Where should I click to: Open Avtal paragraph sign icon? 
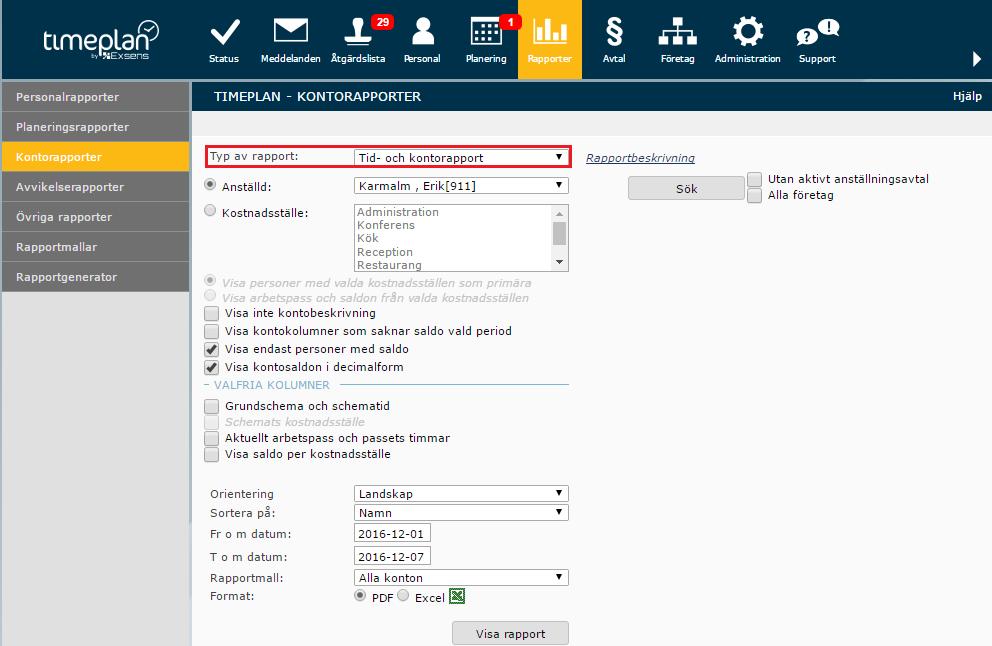pyautogui.click(x=614, y=32)
